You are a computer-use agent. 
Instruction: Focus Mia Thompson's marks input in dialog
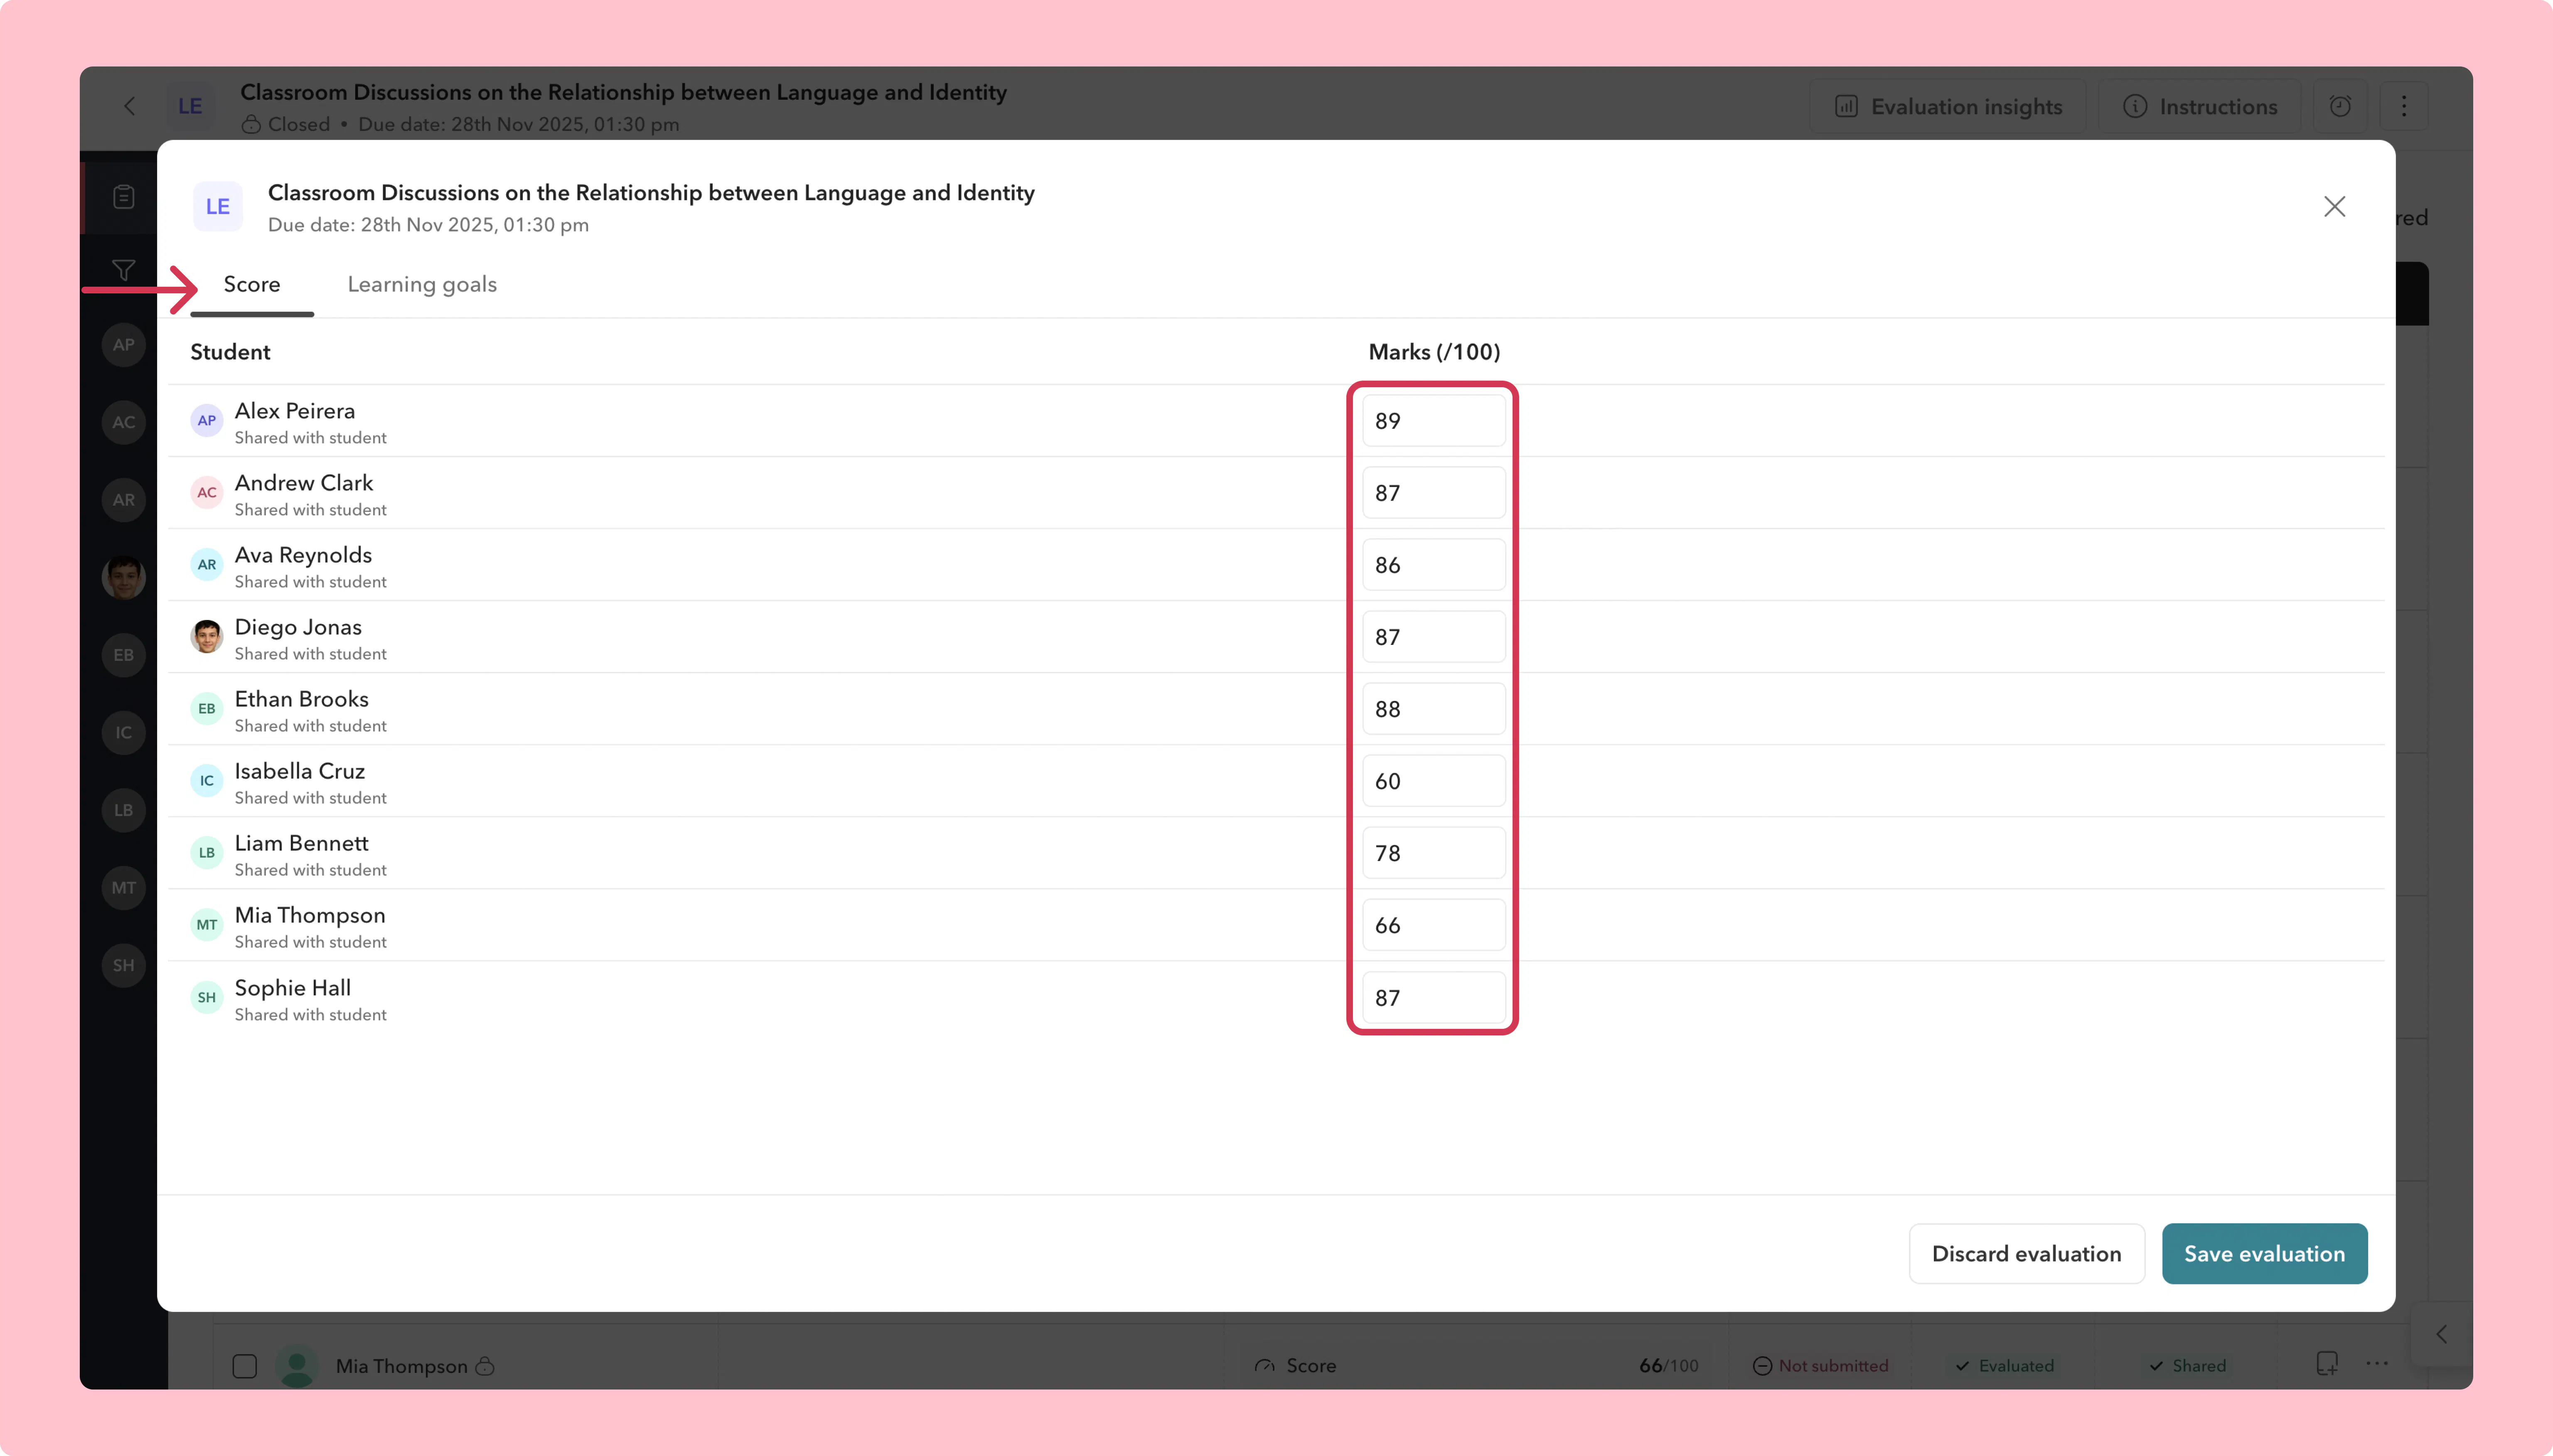coord(1433,925)
